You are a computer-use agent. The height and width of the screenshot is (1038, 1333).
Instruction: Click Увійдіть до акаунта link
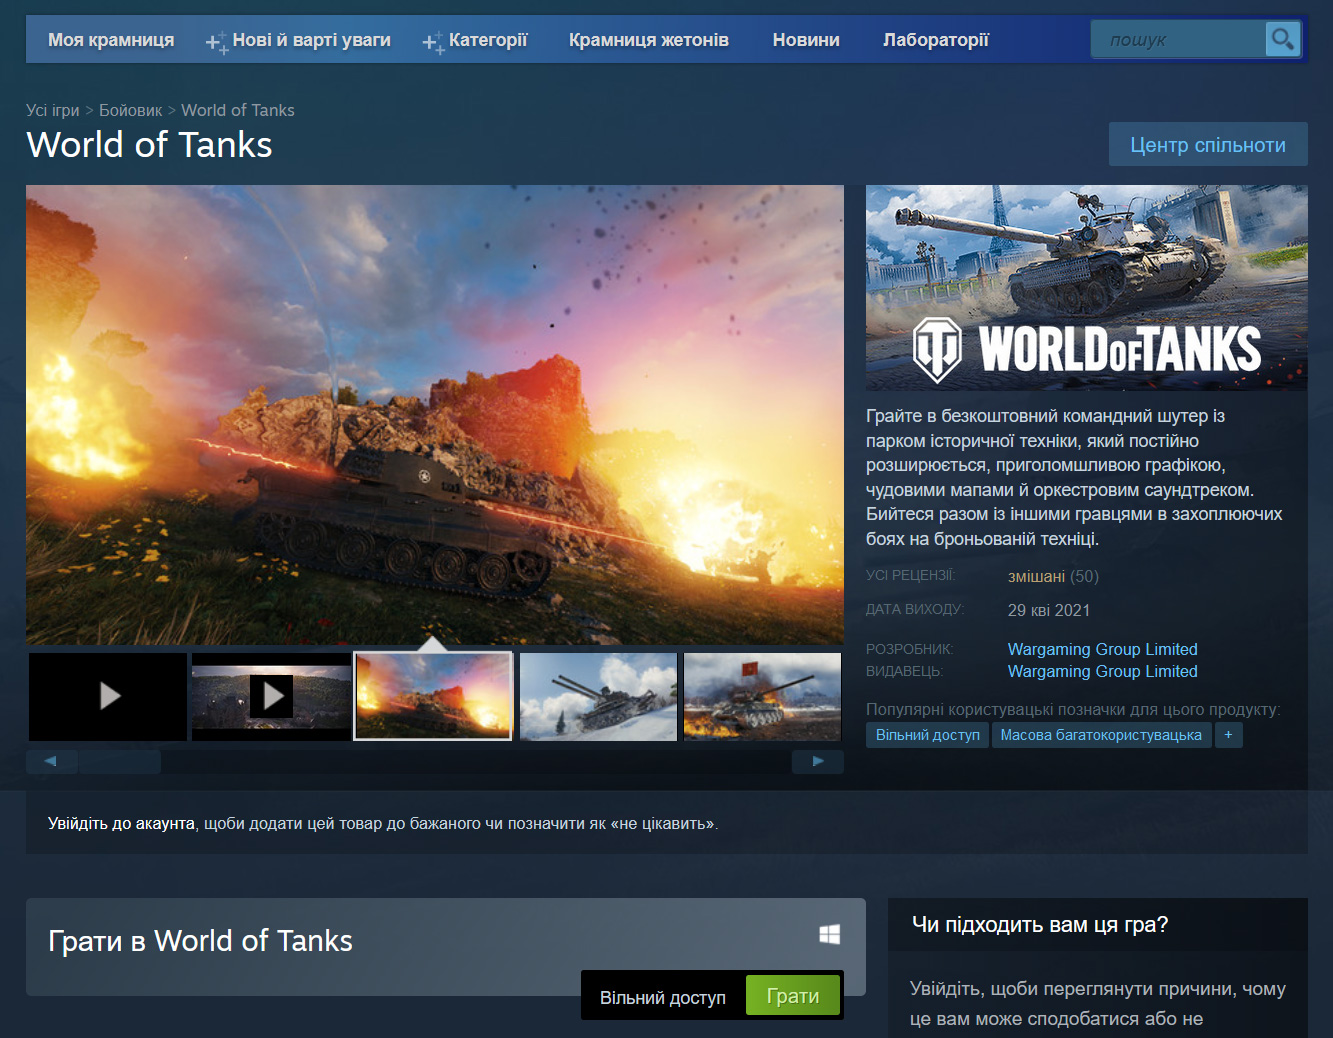tap(121, 823)
